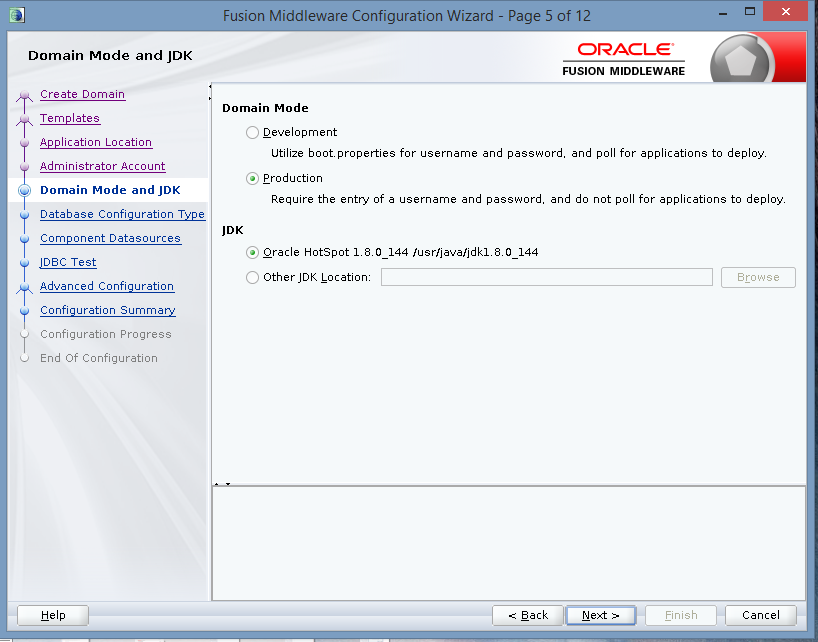The width and height of the screenshot is (818, 642).
Task: Click the Finish button
Action: point(681,615)
